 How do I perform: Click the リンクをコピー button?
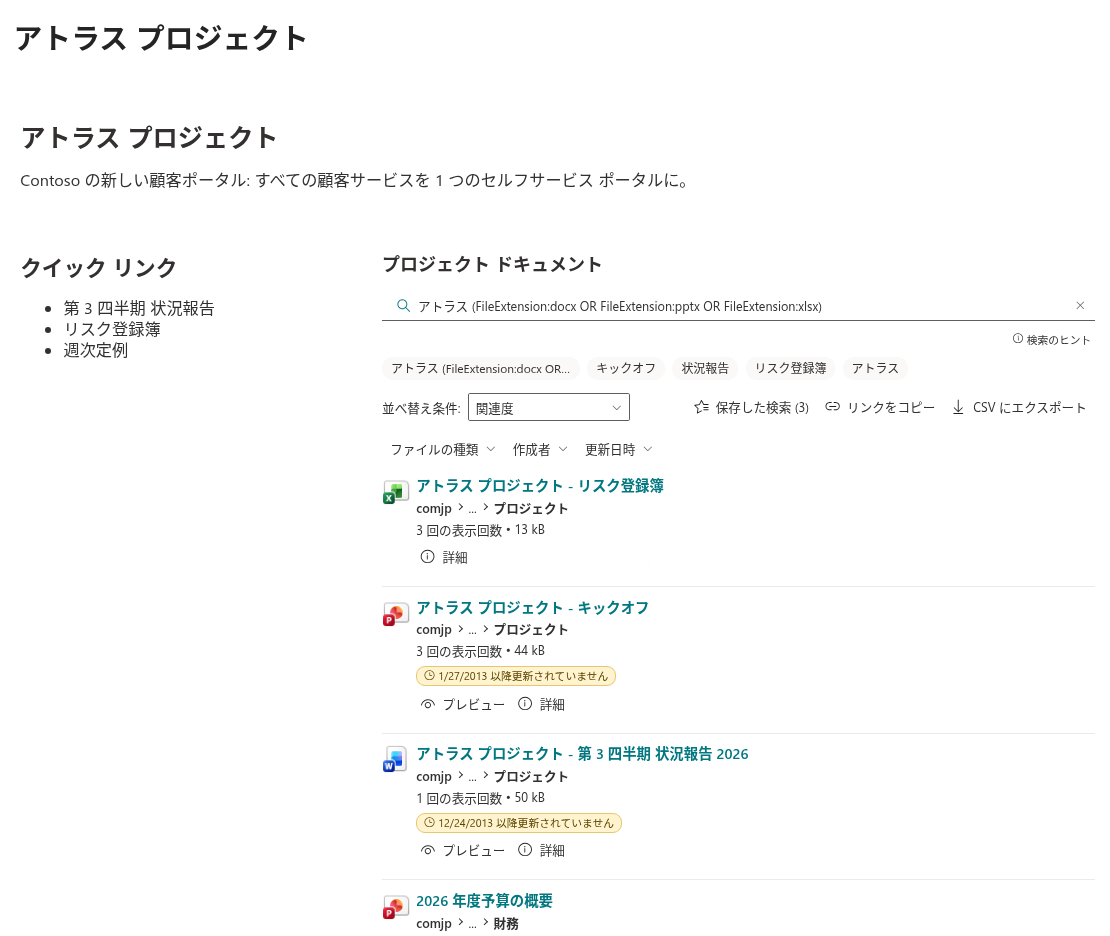(880, 407)
